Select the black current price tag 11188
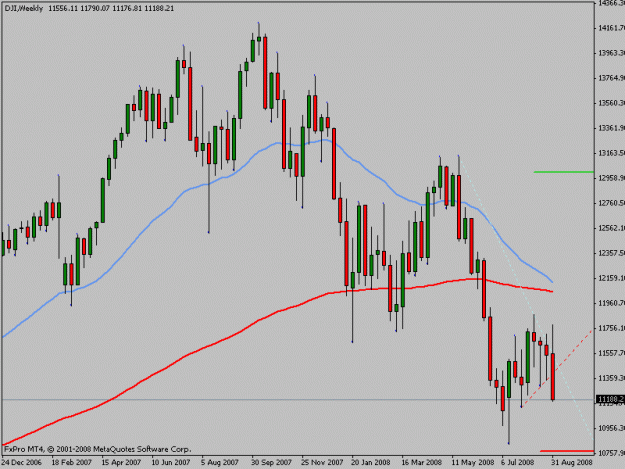Screen dimensions: 625x469 tap(610, 399)
